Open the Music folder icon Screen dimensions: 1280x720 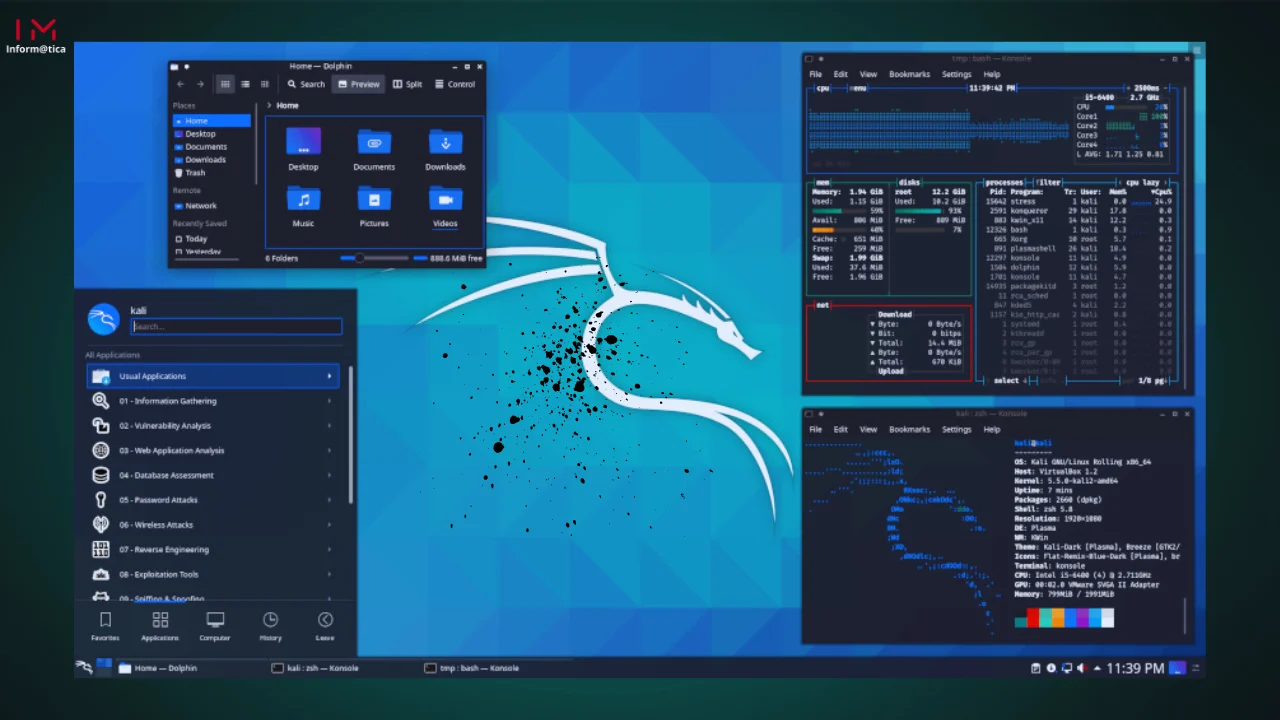click(303, 199)
